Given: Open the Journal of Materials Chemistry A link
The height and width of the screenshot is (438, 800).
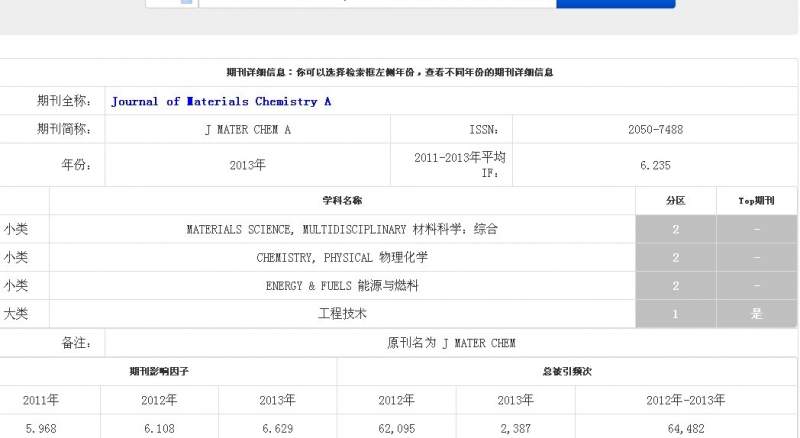Looking at the screenshot, I should (221, 102).
